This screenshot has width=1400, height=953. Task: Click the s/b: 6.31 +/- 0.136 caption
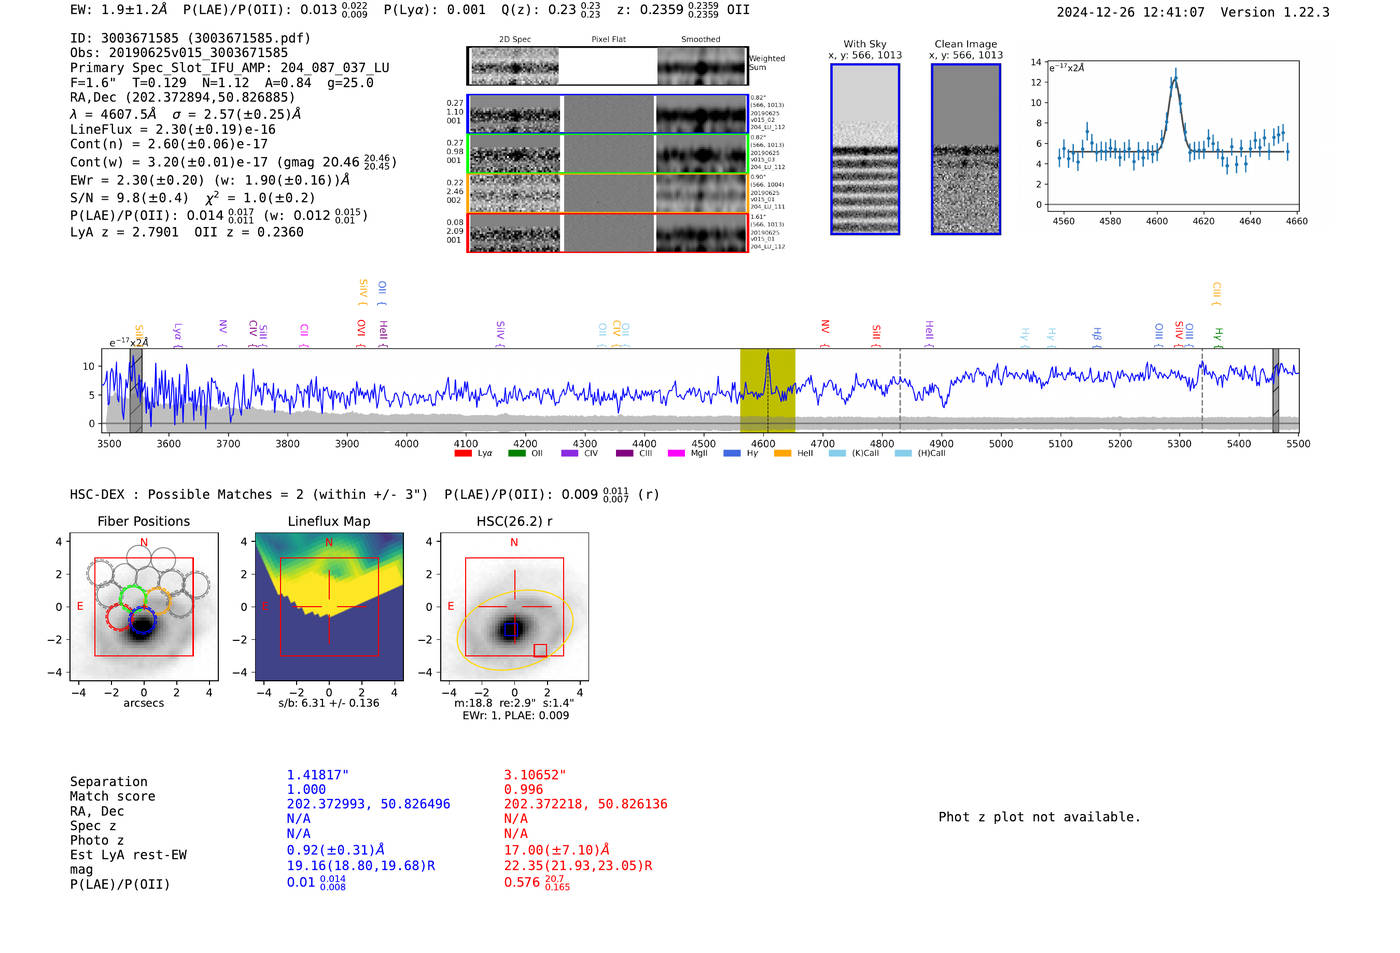click(x=329, y=703)
